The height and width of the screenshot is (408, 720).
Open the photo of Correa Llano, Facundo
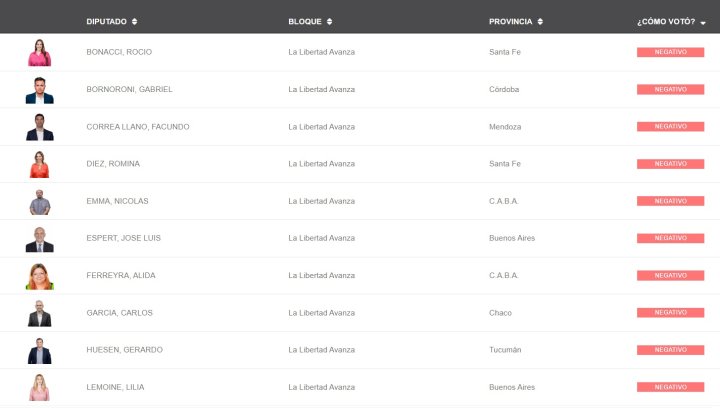pyautogui.click(x=39, y=127)
